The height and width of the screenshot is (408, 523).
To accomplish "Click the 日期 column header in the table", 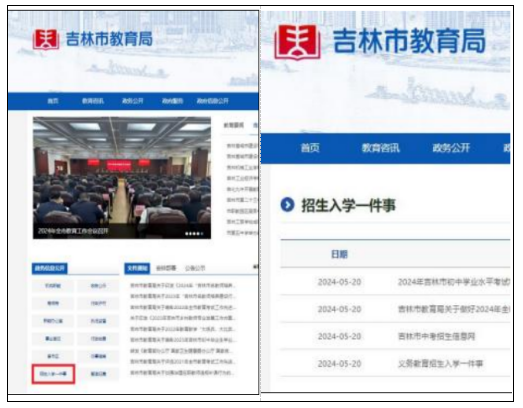I will (x=339, y=255).
